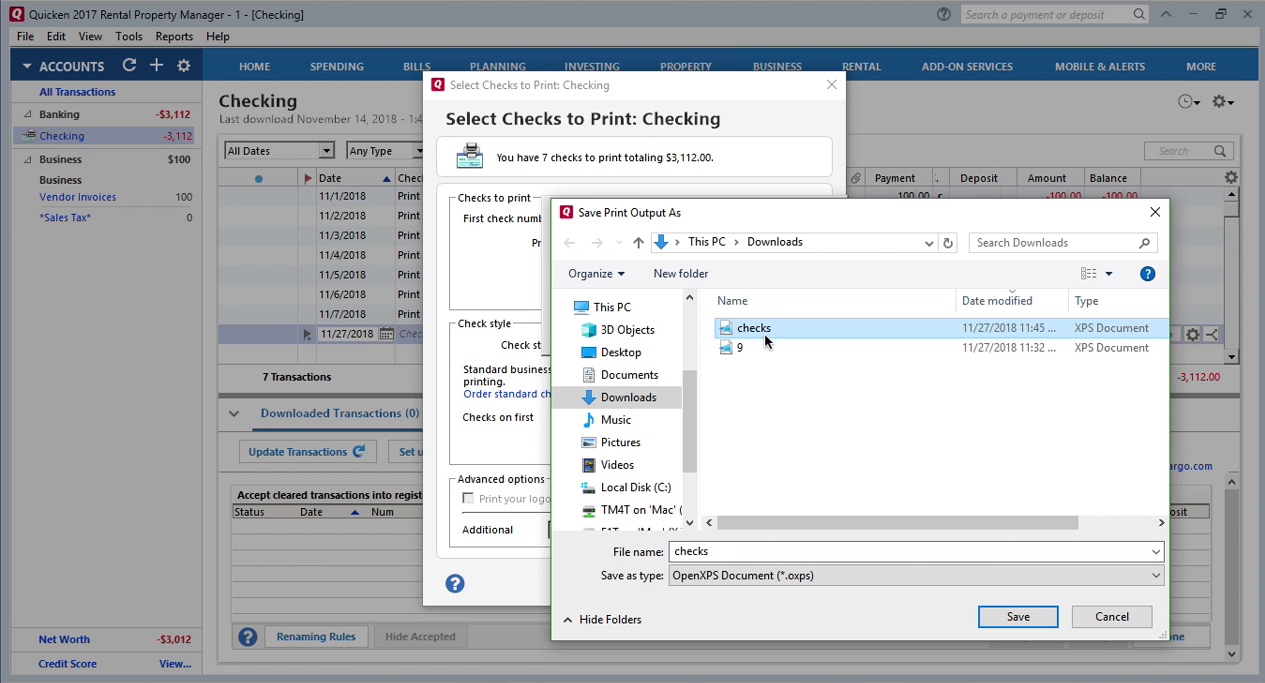The image size is (1265, 683).
Task: Collapse folders with Hide Folders
Action: pyautogui.click(x=602, y=620)
